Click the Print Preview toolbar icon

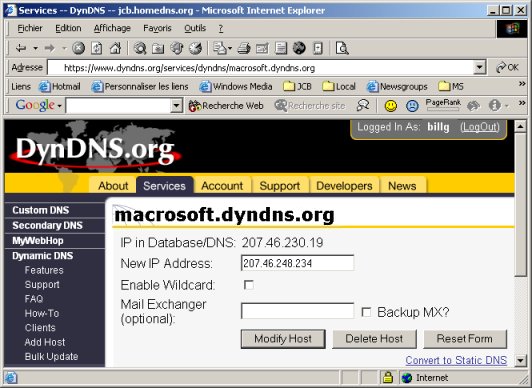pos(342,48)
